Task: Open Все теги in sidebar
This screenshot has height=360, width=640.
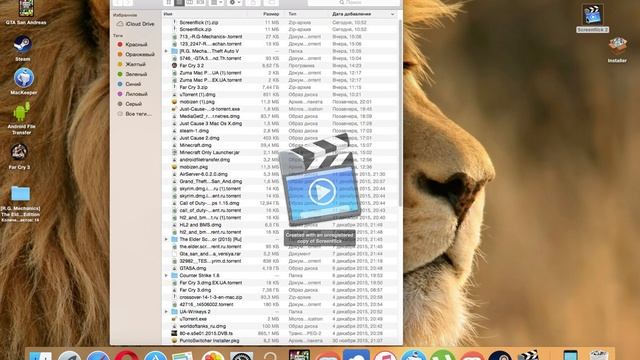Action: (x=134, y=114)
